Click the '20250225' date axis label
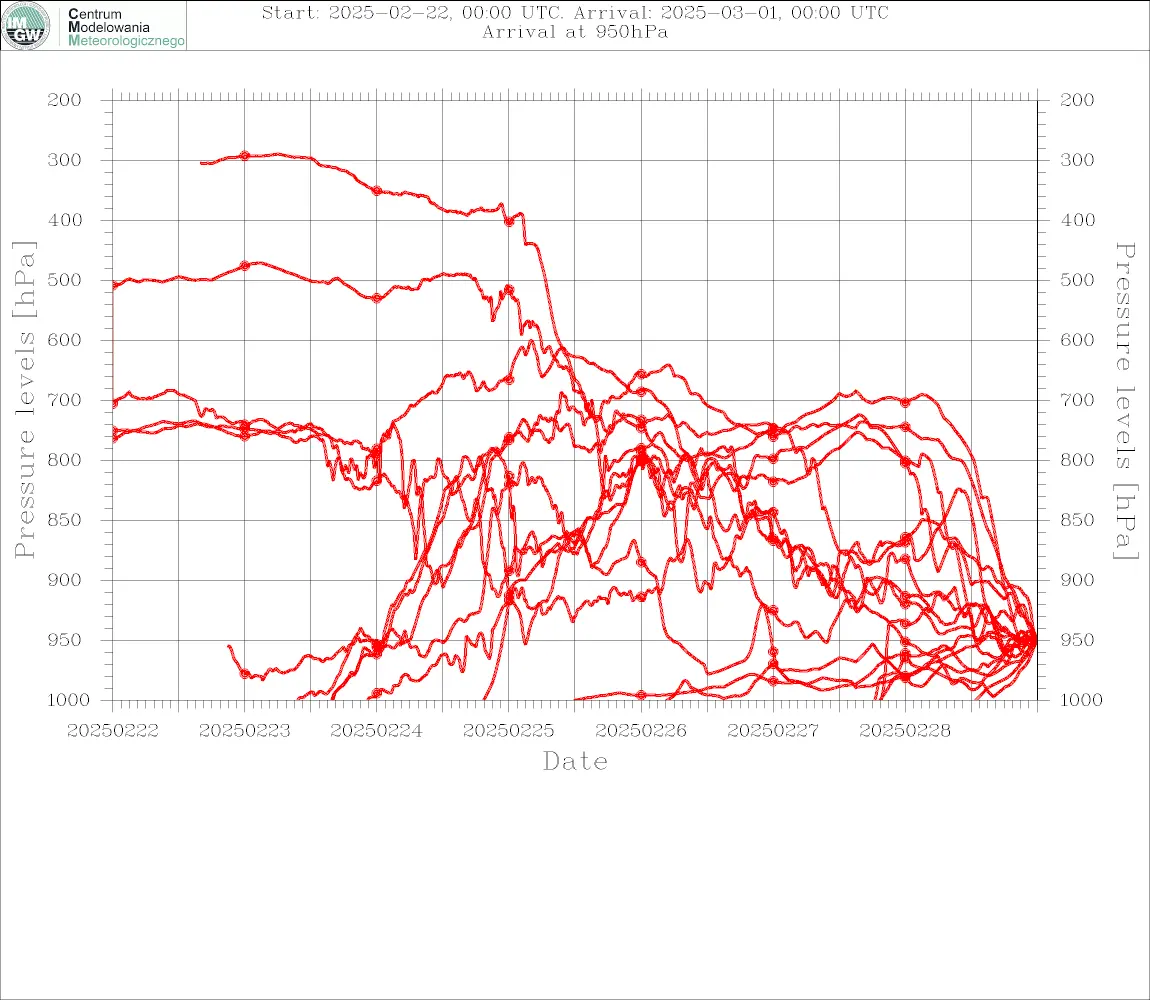This screenshot has width=1150, height=1000. [x=509, y=731]
